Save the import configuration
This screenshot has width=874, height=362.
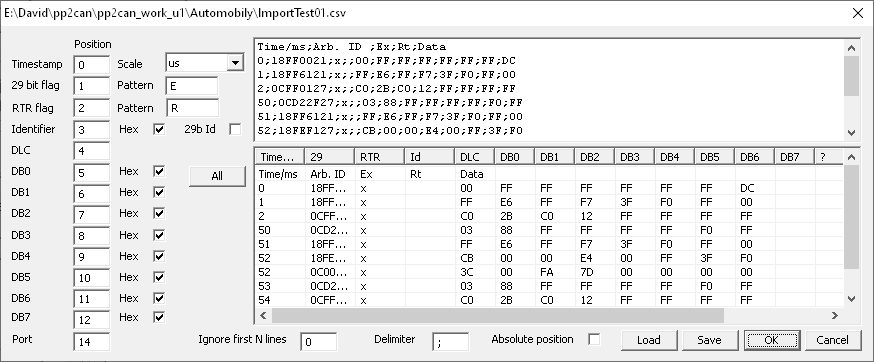pos(710,340)
